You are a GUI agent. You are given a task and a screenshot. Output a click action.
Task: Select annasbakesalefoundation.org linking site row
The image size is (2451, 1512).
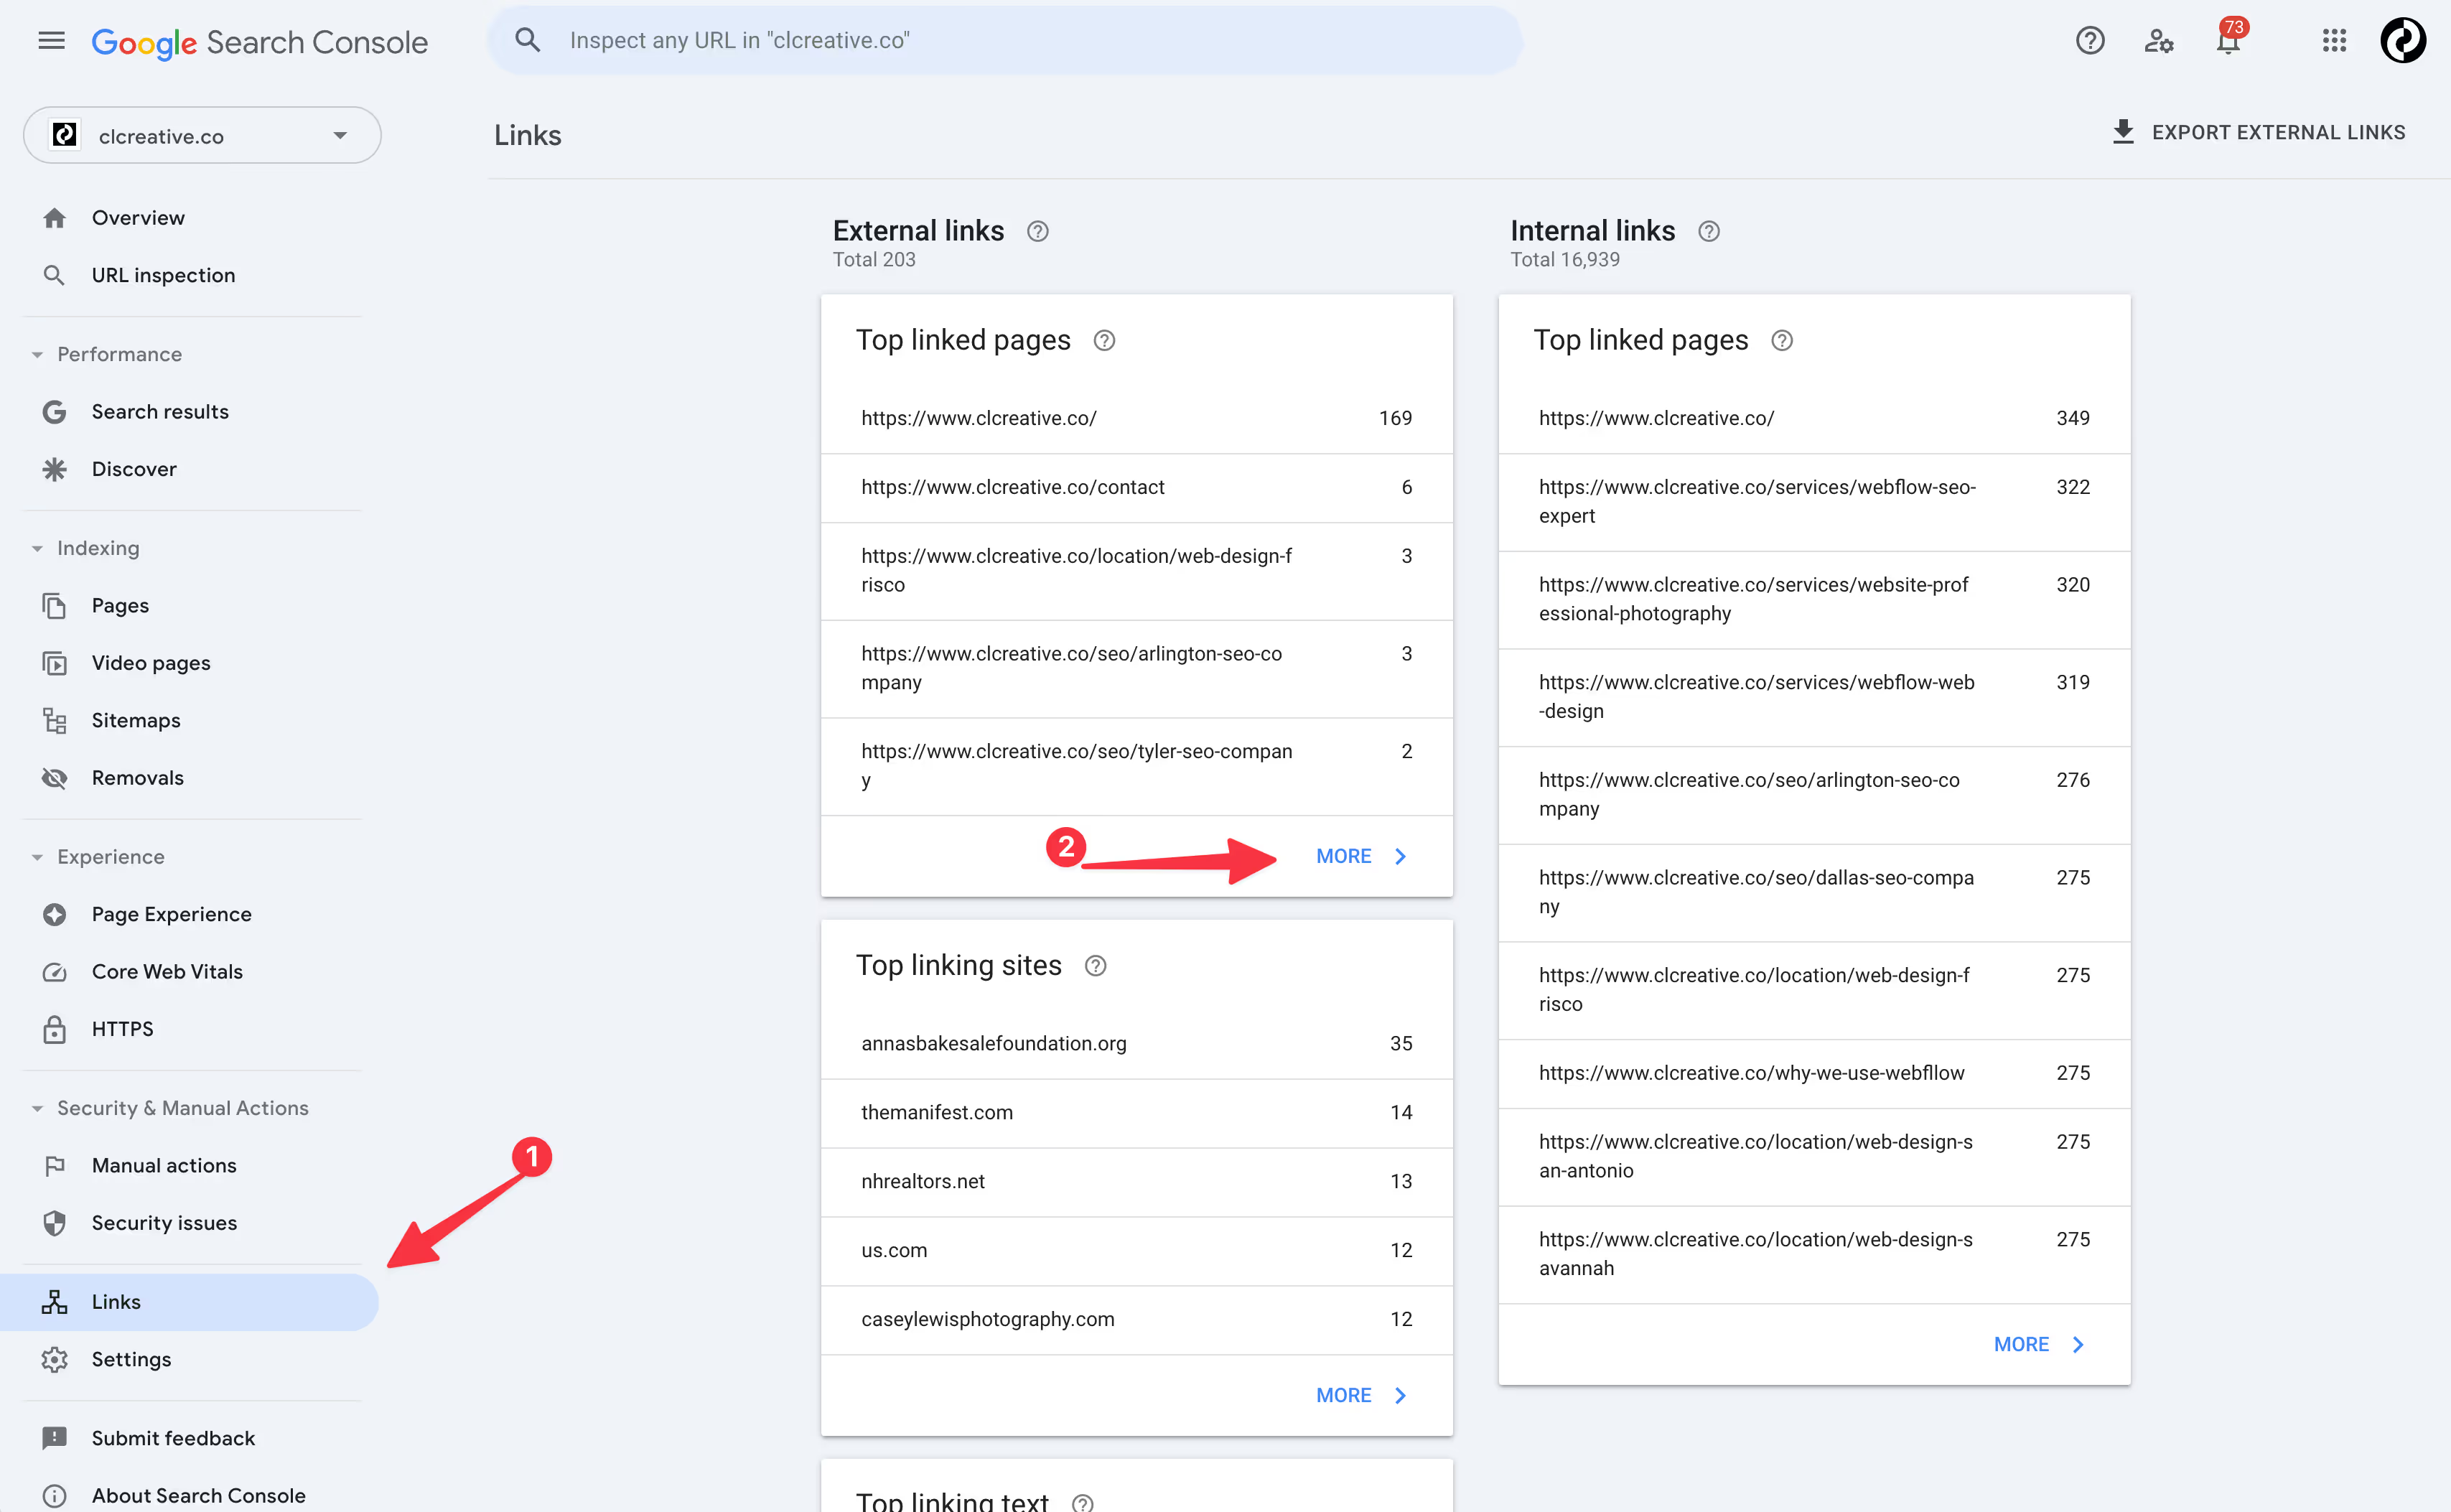tap(1136, 1043)
